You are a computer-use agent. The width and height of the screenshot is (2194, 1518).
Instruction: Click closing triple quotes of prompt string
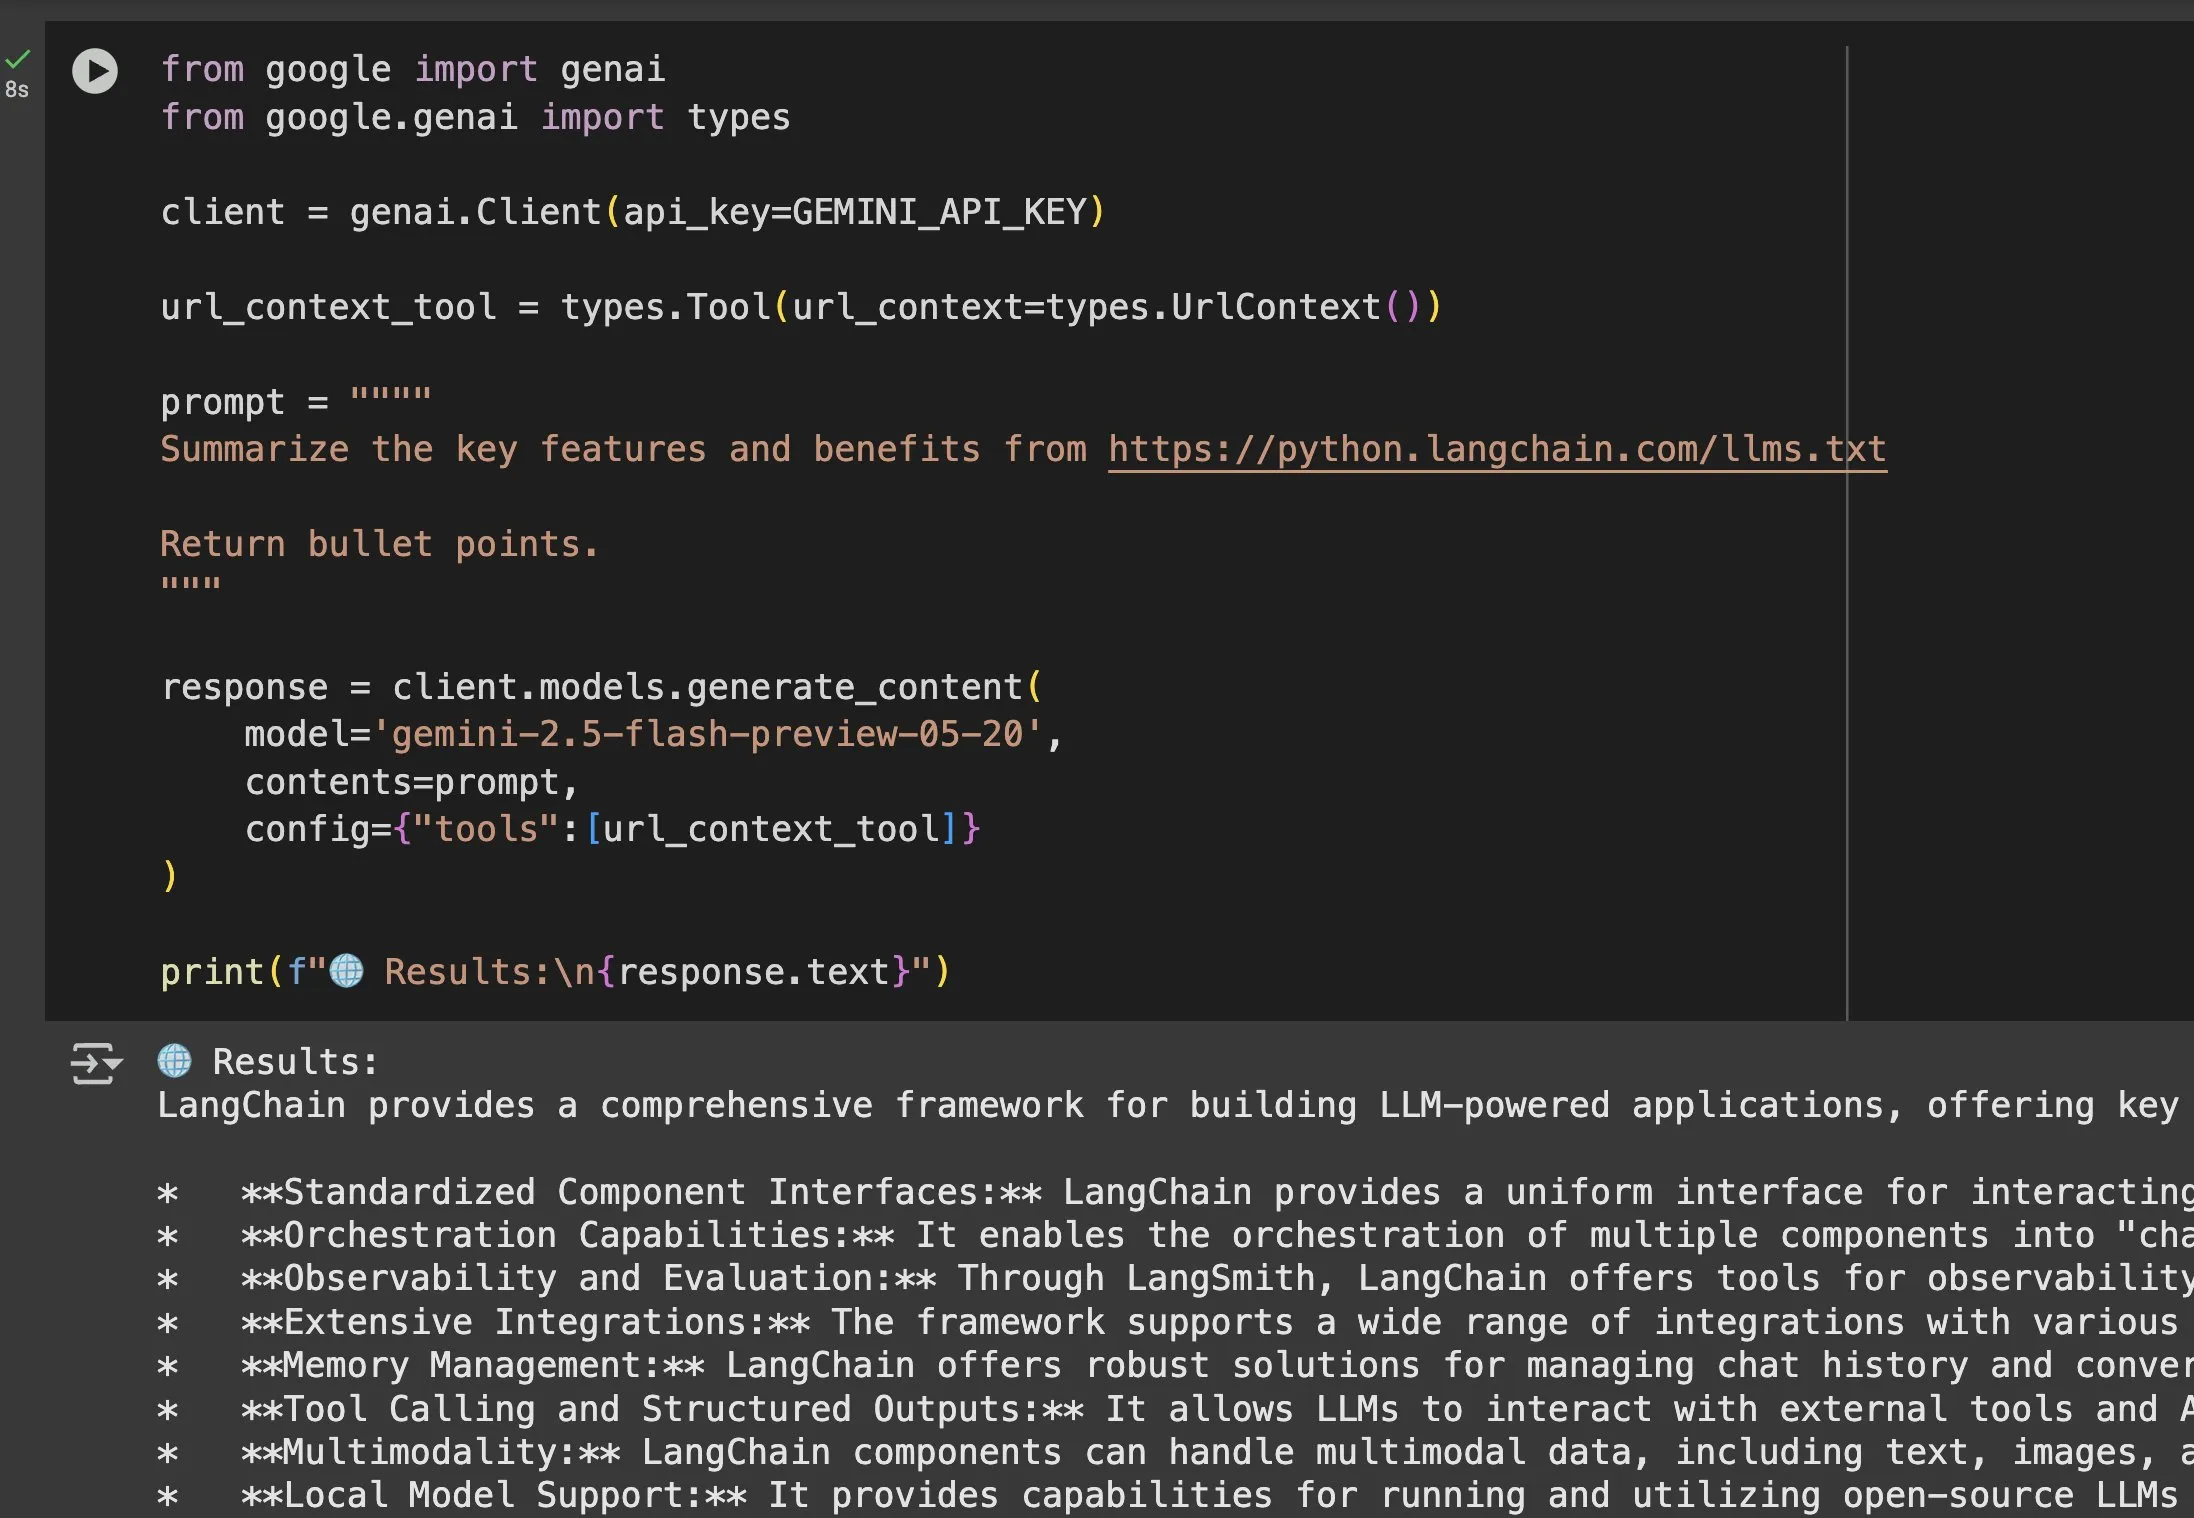tap(191, 585)
